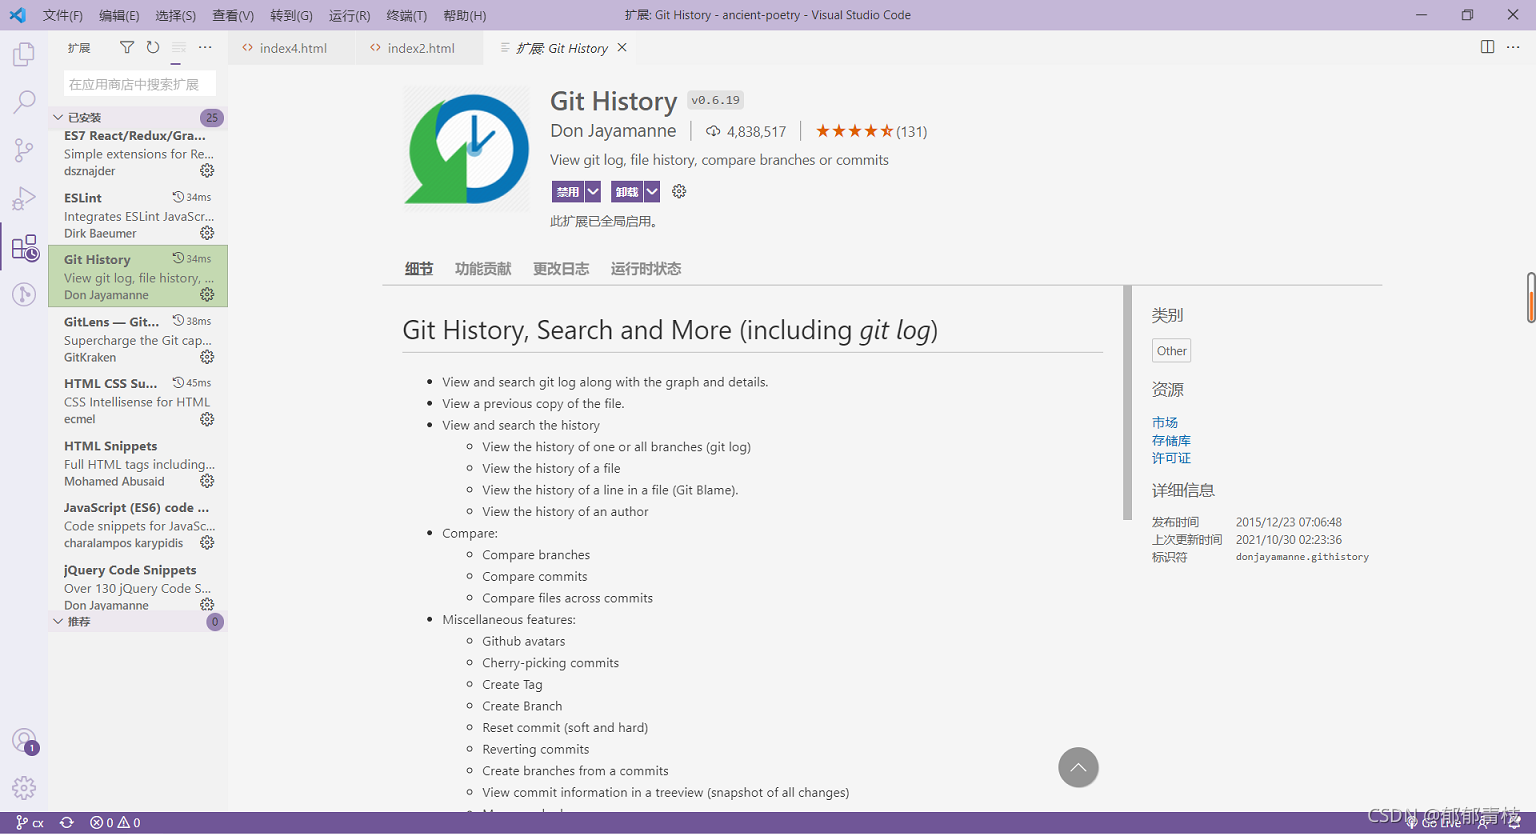Collapse the 已安装 section
The width and height of the screenshot is (1536, 834).
click(x=138, y=117)
